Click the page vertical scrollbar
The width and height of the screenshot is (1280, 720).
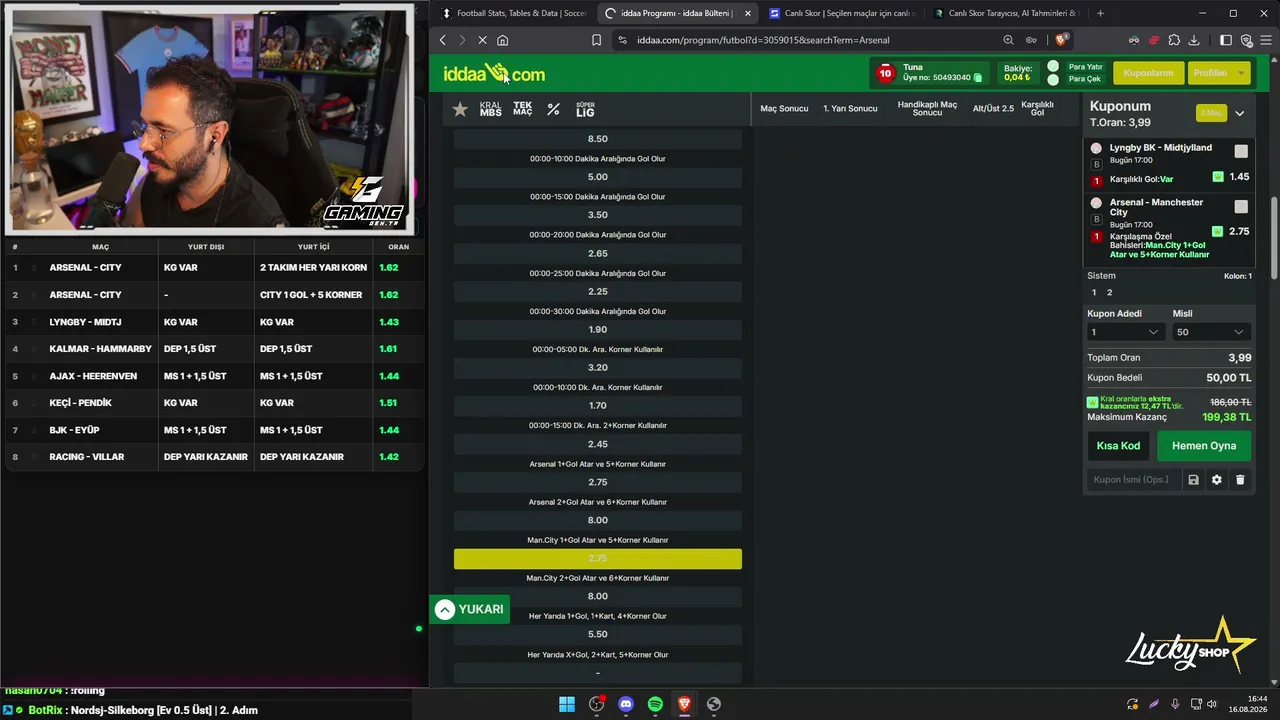[x=1273, y=240]
